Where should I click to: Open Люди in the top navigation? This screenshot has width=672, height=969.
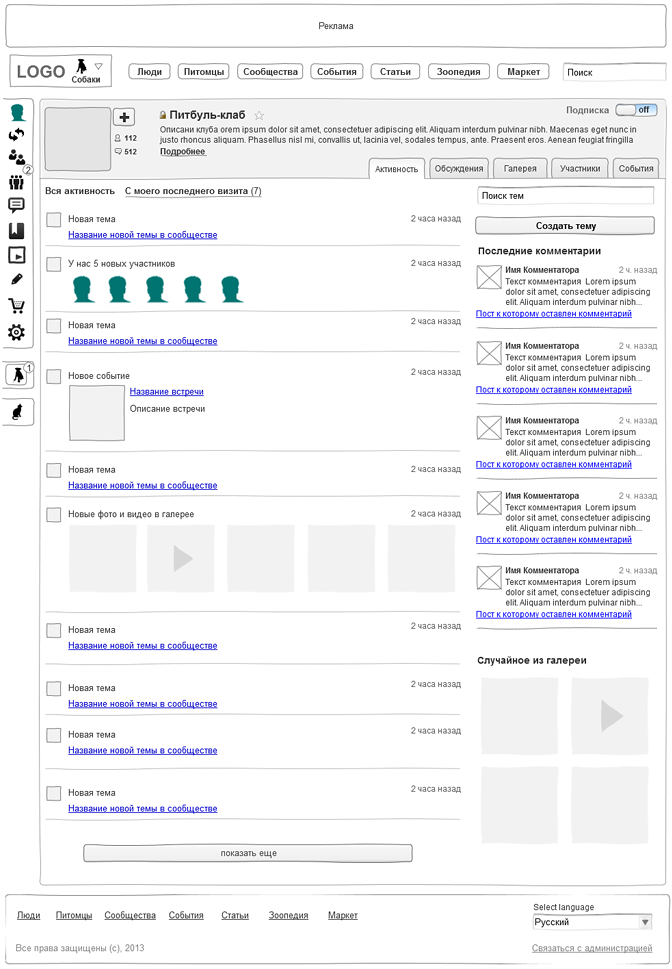150,72
